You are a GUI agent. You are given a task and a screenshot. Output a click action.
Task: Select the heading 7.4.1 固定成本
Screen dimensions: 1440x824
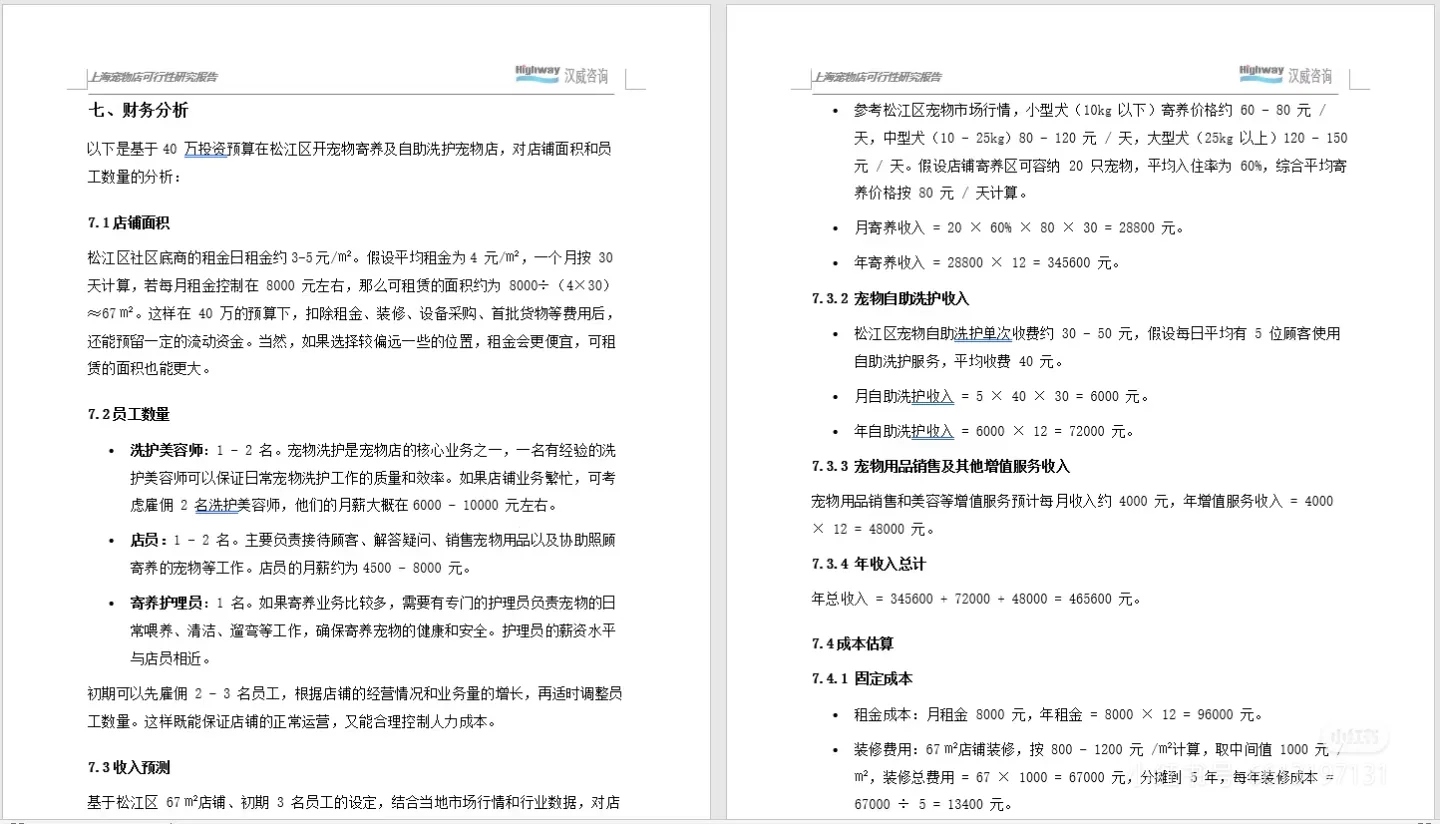coord(861,678)
